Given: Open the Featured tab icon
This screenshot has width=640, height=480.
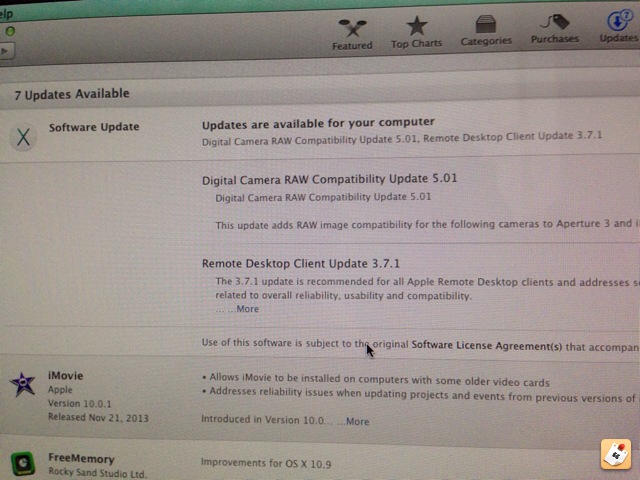Looking at the screenshot, I should pos(352,29).
